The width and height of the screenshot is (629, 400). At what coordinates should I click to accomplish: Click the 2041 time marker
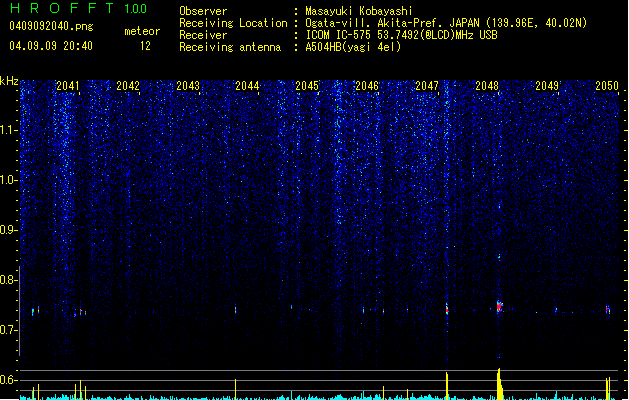point(67,86)
